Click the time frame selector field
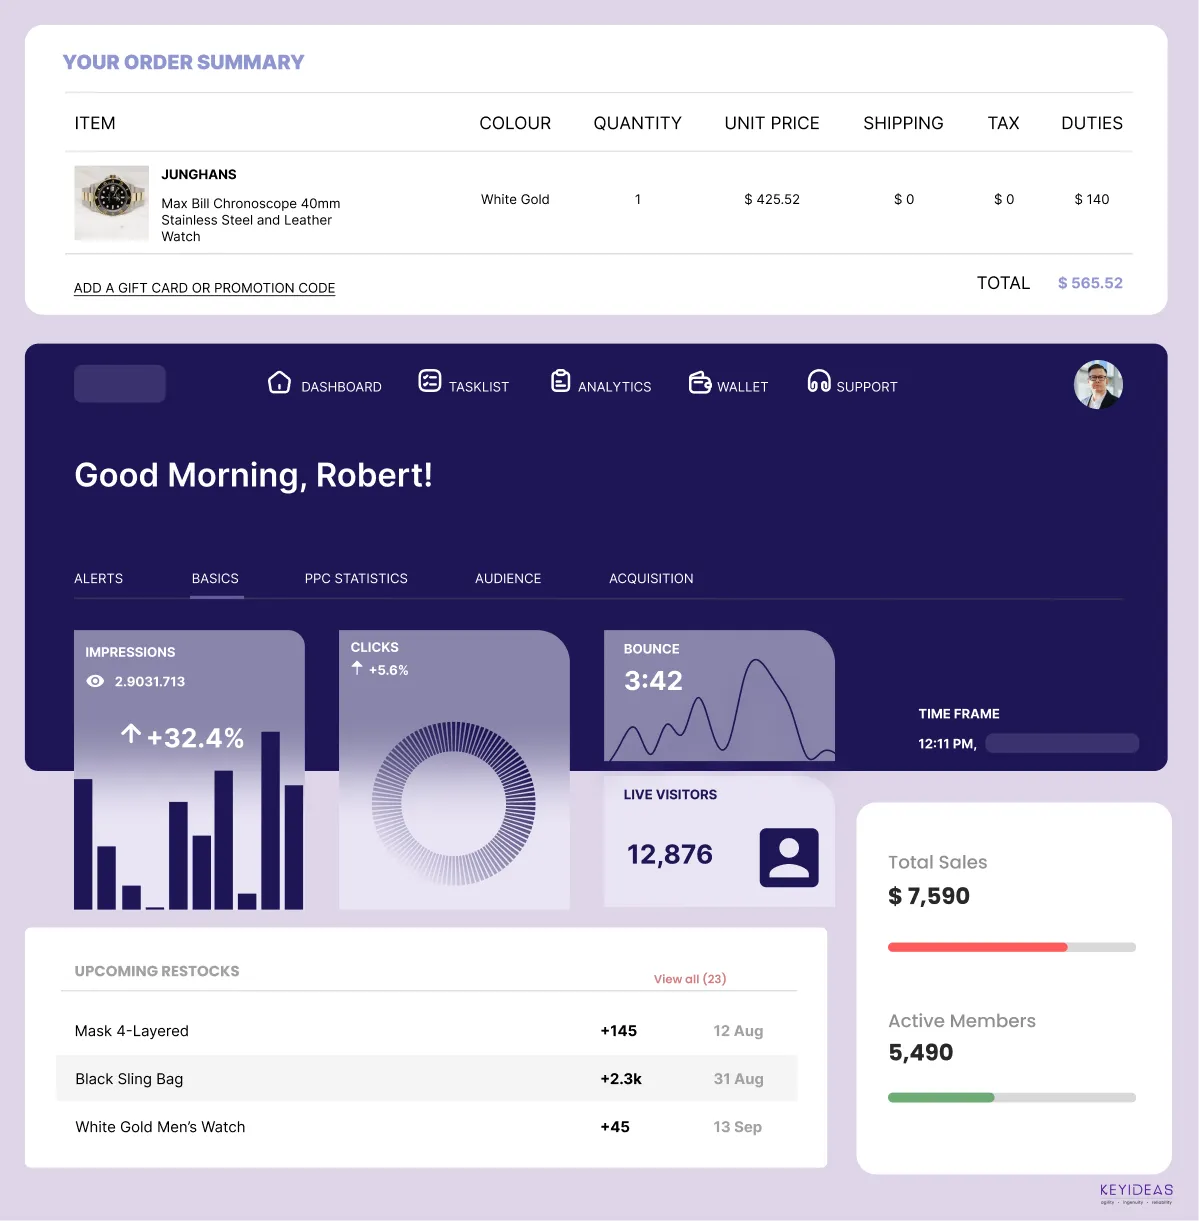This screenshot has width=1199, height=1221. [1062, 743]
